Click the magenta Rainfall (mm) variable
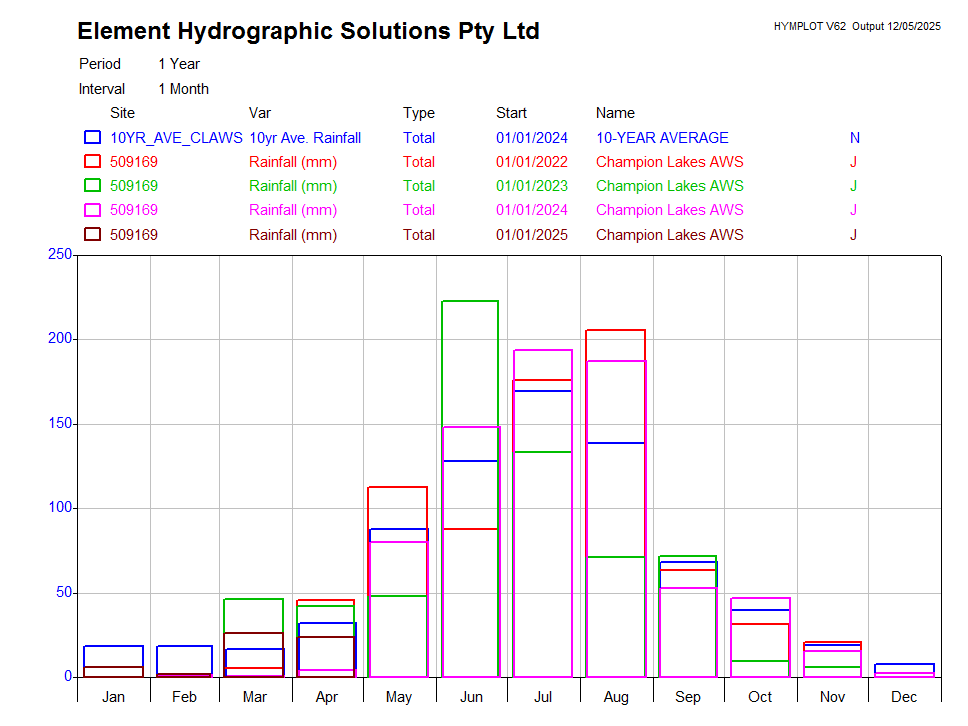This screenshot has width=968, height=726. click(x=293, y=210)
